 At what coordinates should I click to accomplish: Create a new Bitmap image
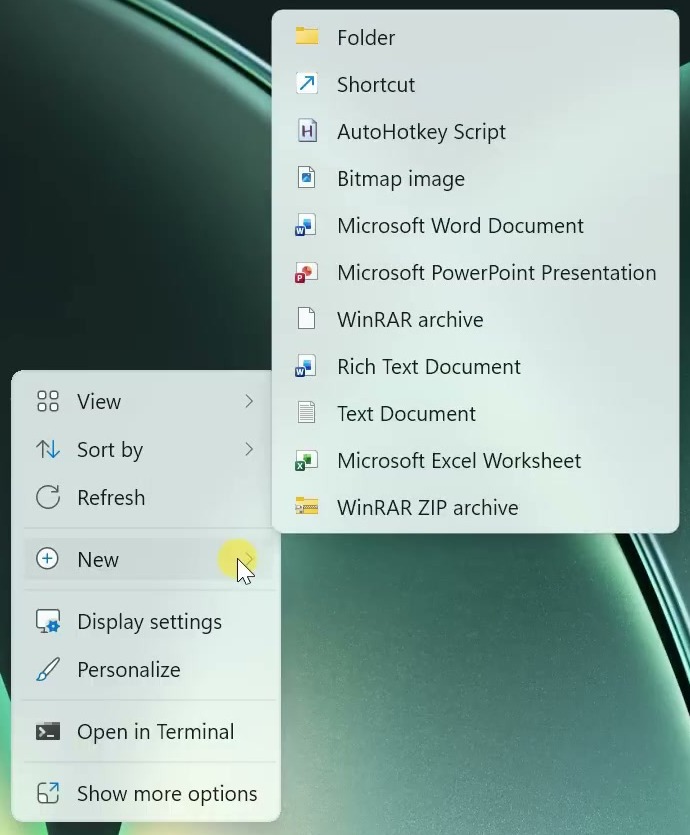coord(475,178)
